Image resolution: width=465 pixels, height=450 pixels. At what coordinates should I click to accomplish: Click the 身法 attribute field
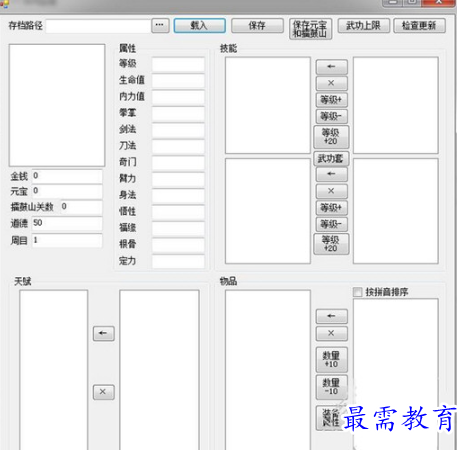(x=178, y=195)
